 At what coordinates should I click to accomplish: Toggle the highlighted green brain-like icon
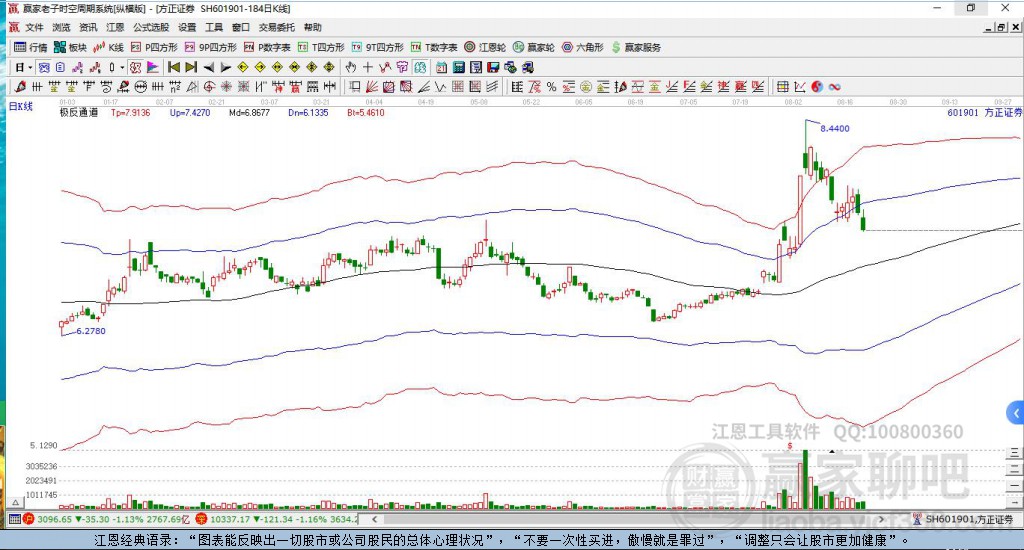pos(419,67)
